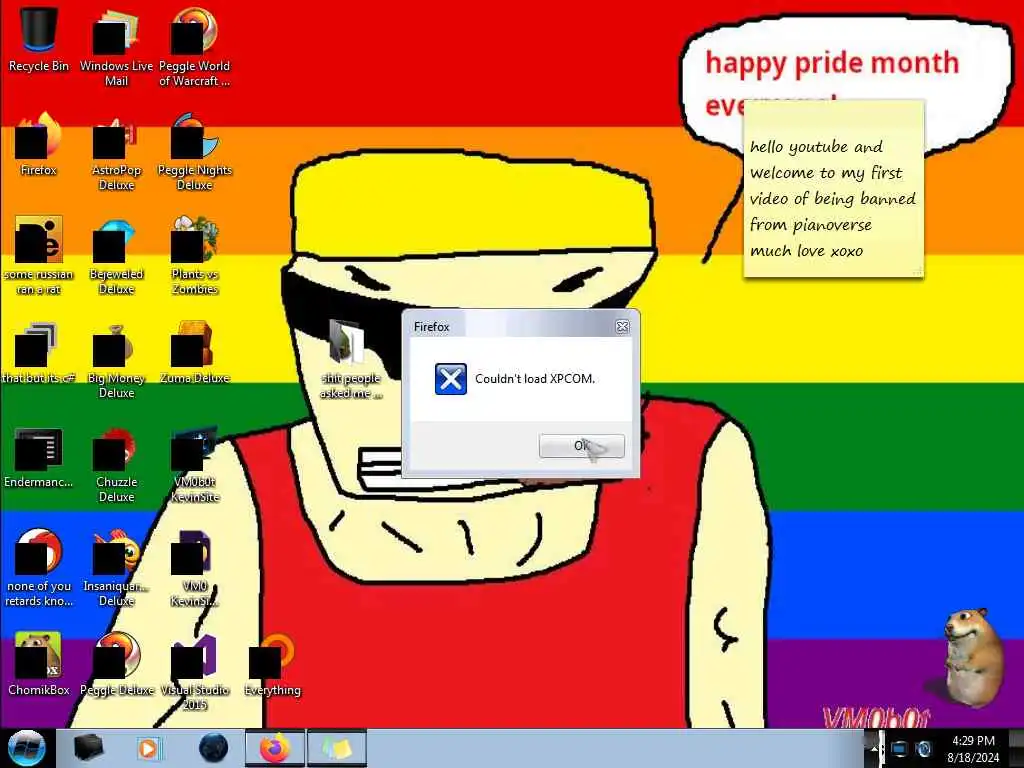Select the Peggle Deluxe desktop icon
Image resolution: width=1024 pixels, height=768 pixels.
116,665
